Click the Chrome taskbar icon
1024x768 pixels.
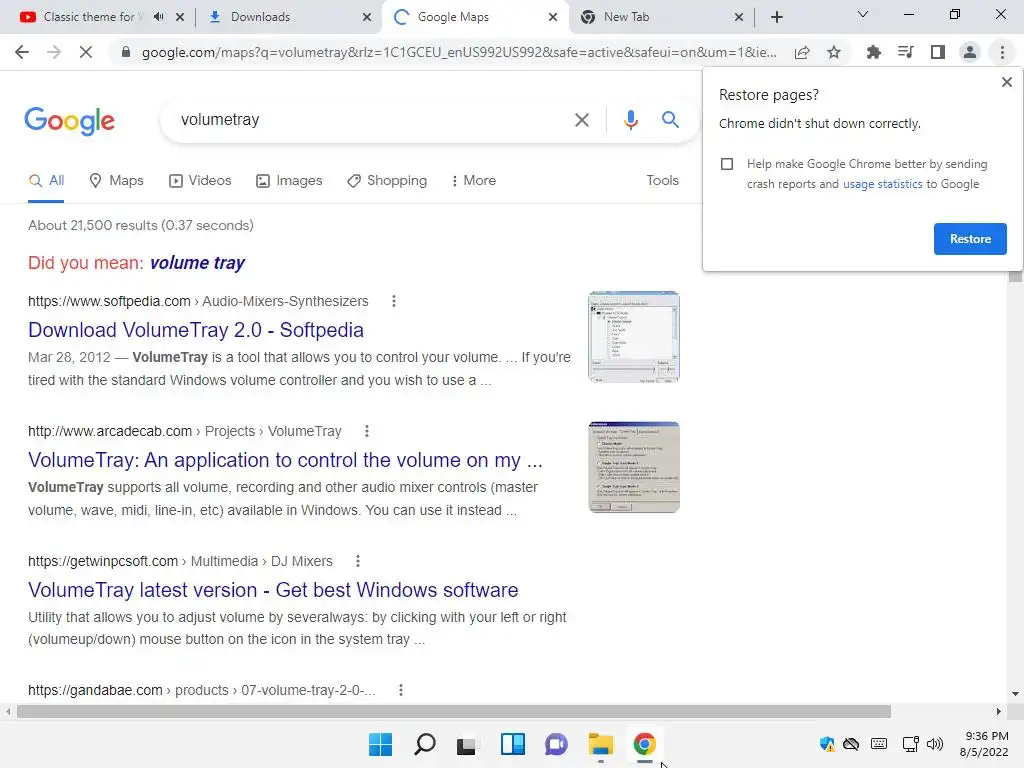[644, 744]
